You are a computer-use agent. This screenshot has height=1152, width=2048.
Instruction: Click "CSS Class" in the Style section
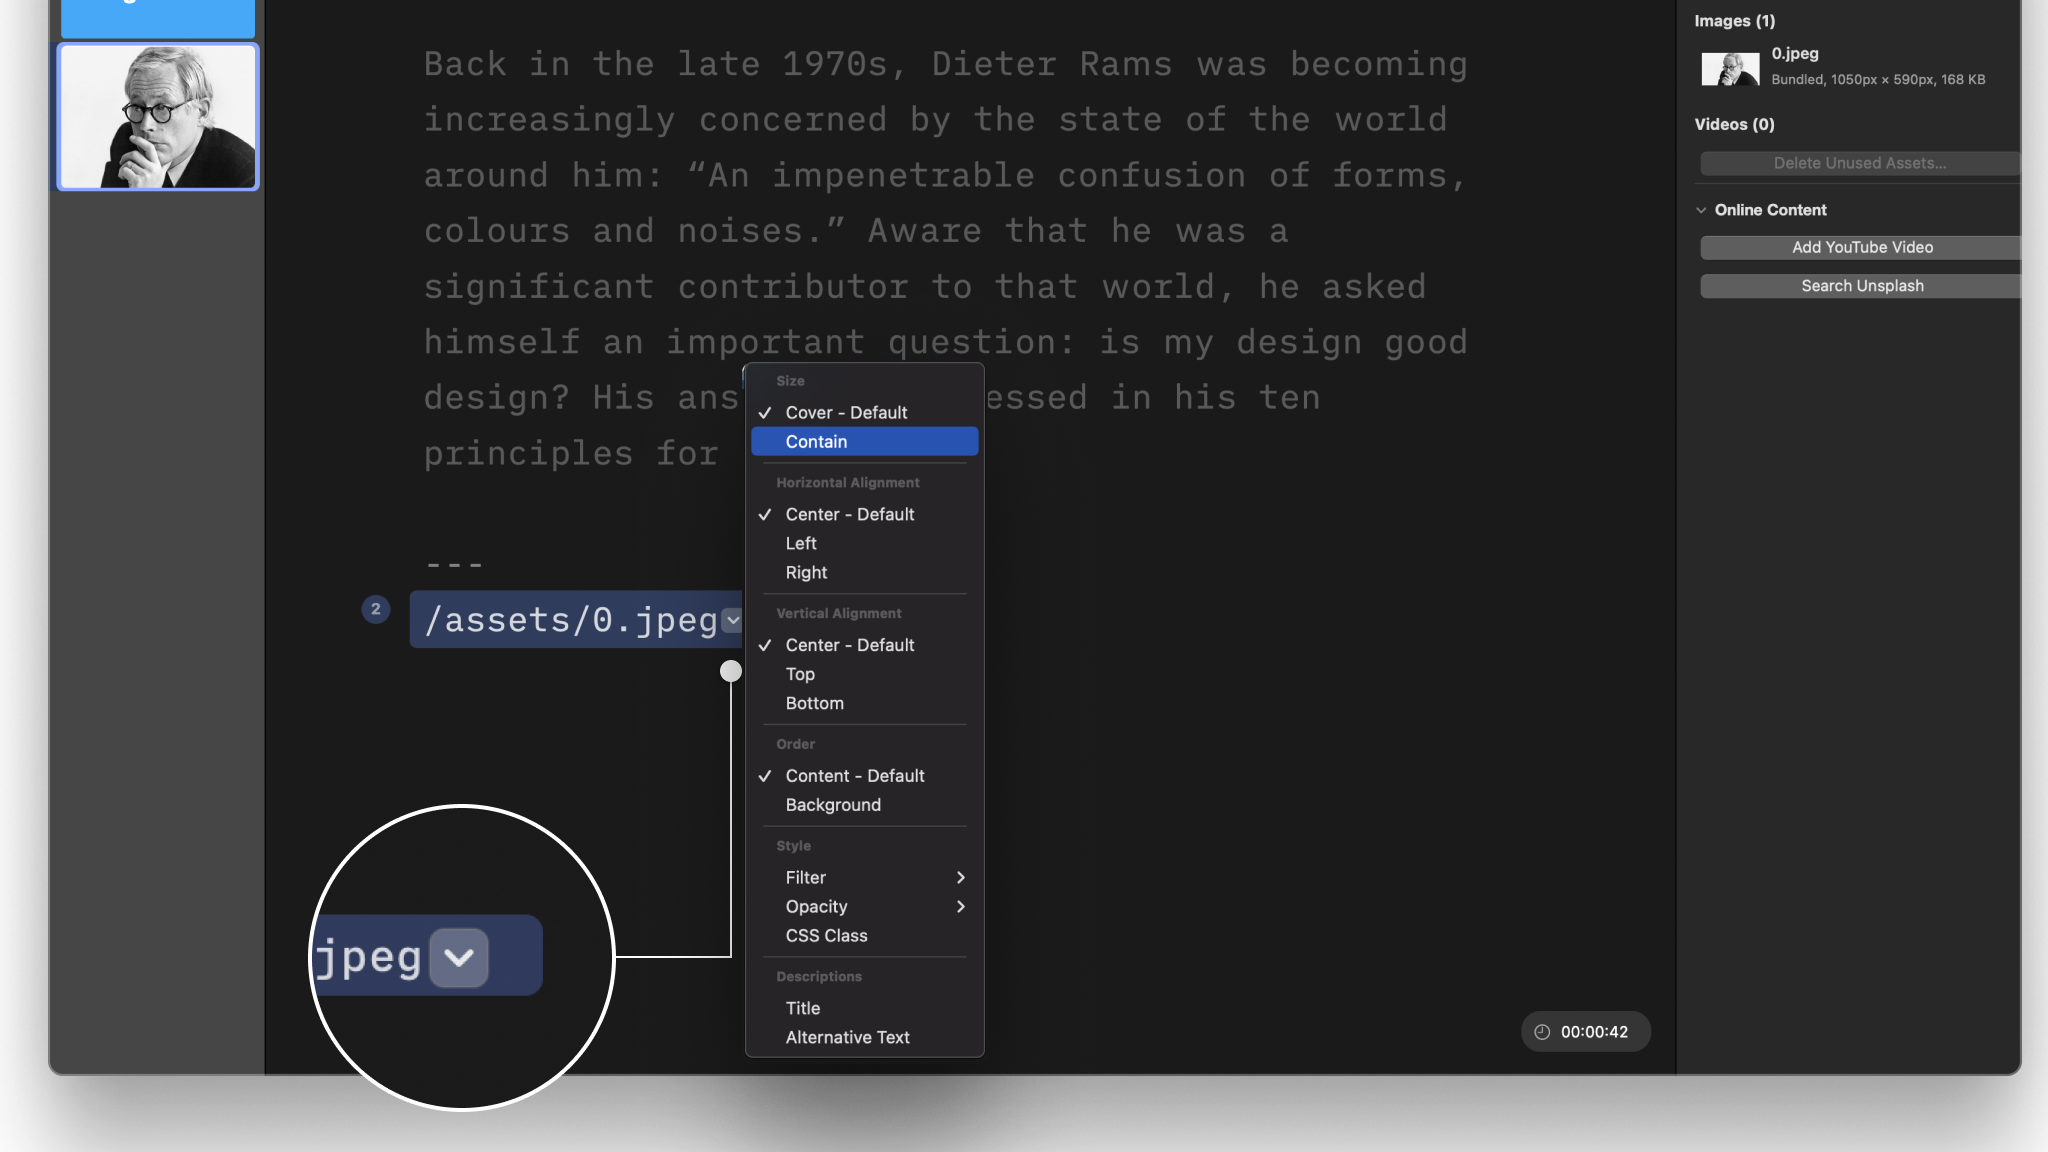coord(825,936)
